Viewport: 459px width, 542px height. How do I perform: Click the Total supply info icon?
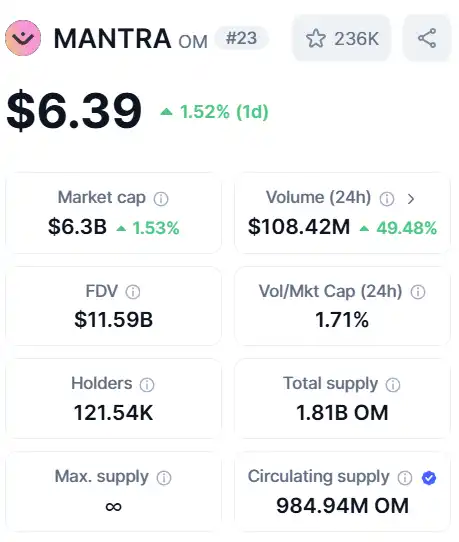(393, 384)
